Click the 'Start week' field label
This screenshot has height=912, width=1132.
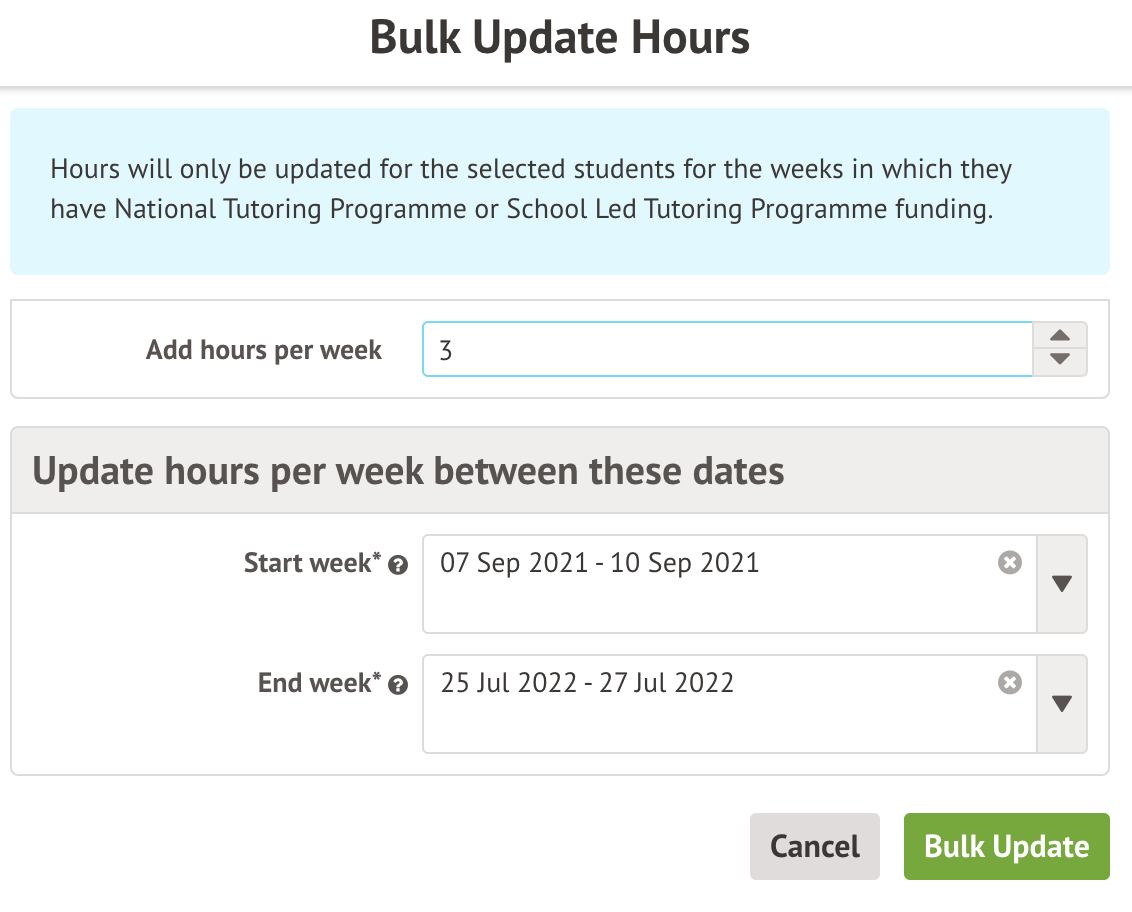click(x=307, y=564)
